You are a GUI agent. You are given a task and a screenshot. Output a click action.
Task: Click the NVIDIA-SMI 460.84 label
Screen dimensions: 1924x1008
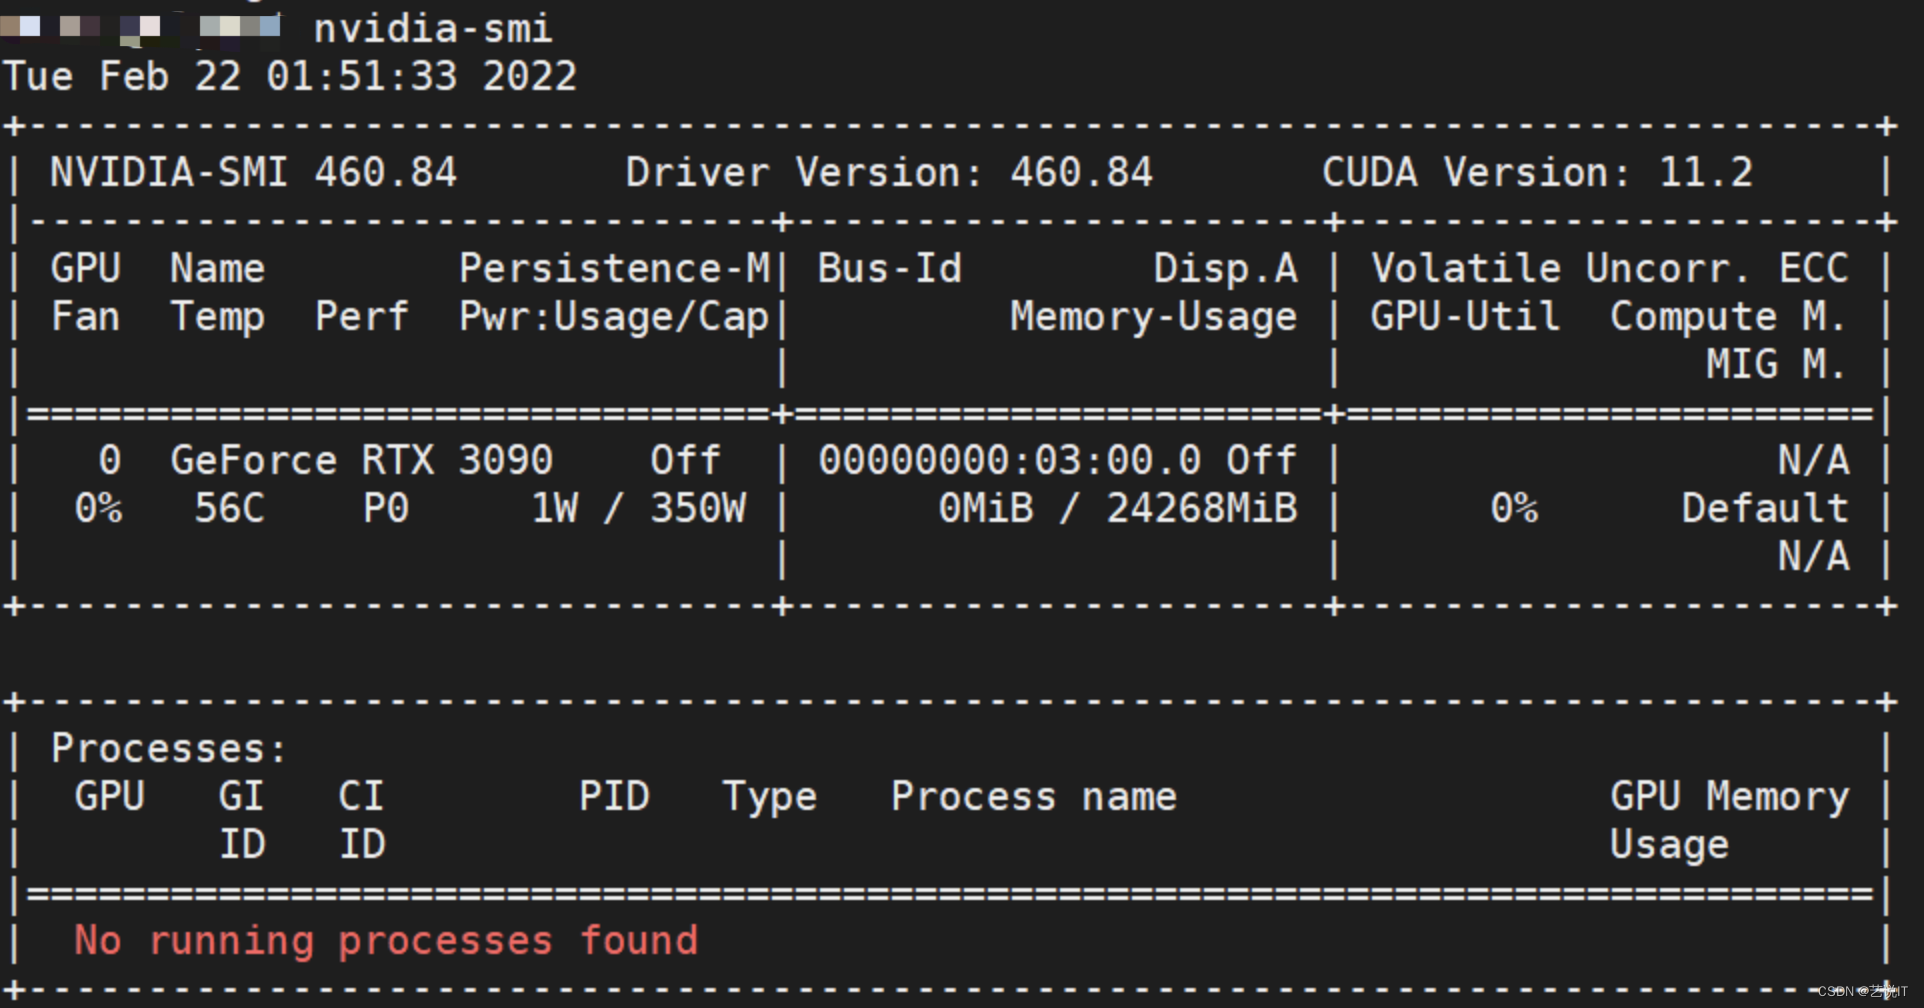tap(254, 173)
